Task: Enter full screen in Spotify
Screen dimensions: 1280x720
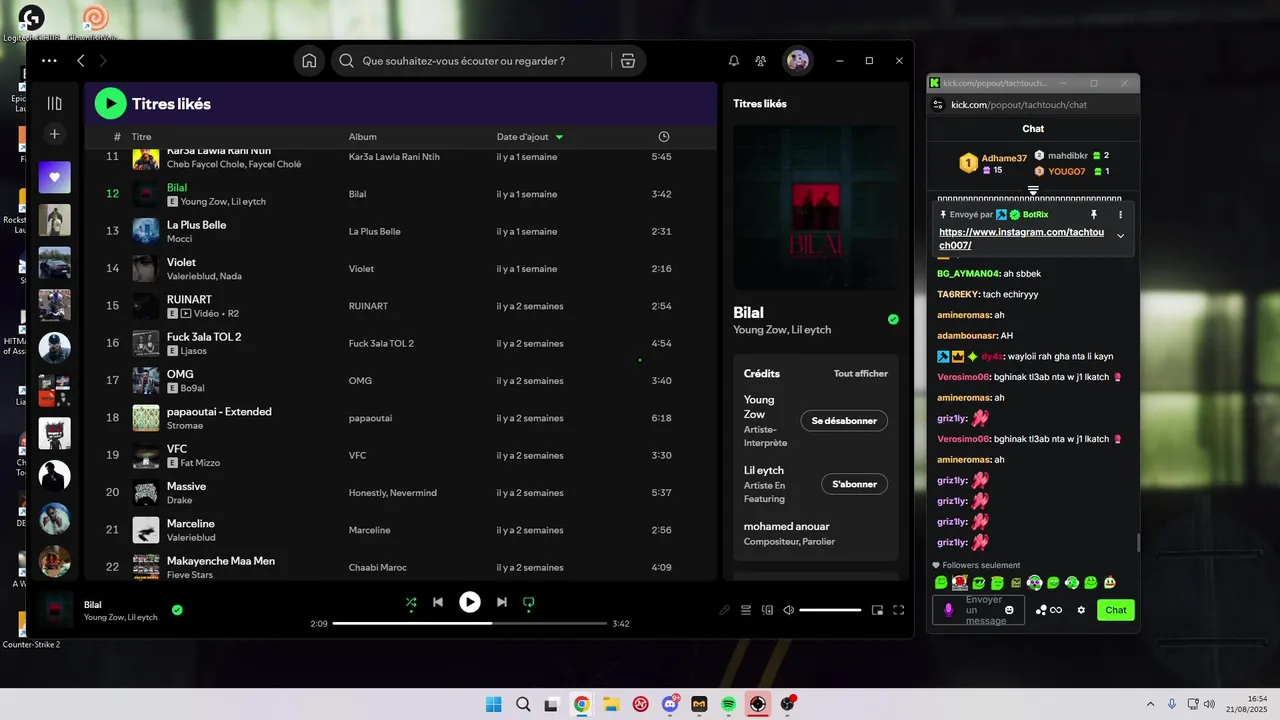Action: (898, 610)
